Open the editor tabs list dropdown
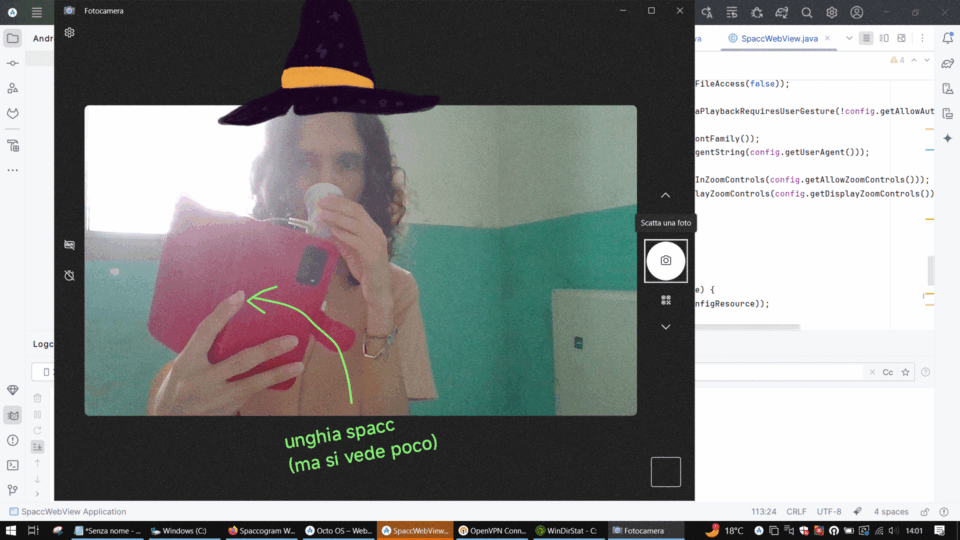Image resolution: width=960 pixels, height=540 pixels. [x=849, y=38]
